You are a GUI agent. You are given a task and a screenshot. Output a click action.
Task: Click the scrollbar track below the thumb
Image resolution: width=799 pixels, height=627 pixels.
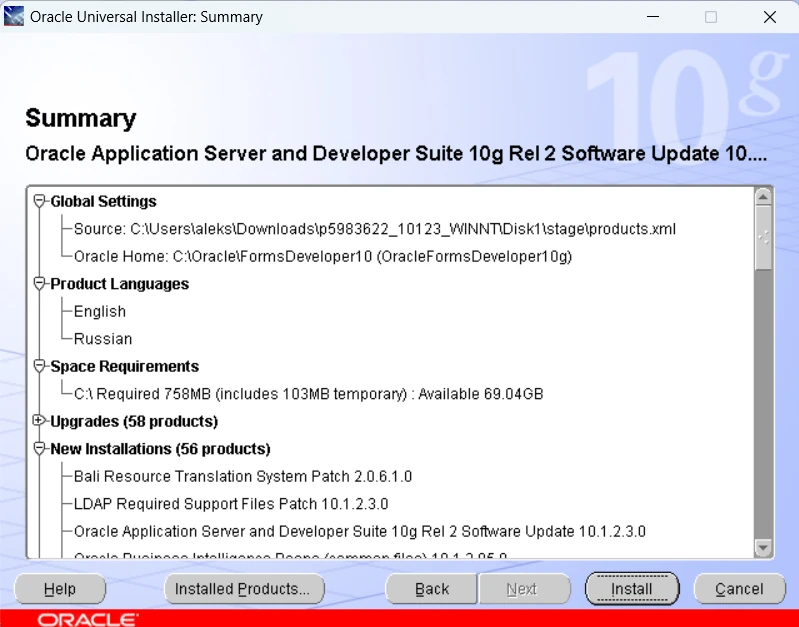pyautogui.click(x=763, y=404)
